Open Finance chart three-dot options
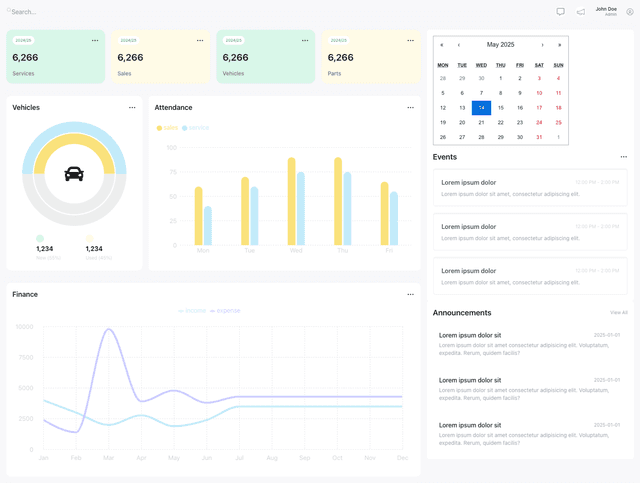 pyautogui.click(x=410, y=294)
